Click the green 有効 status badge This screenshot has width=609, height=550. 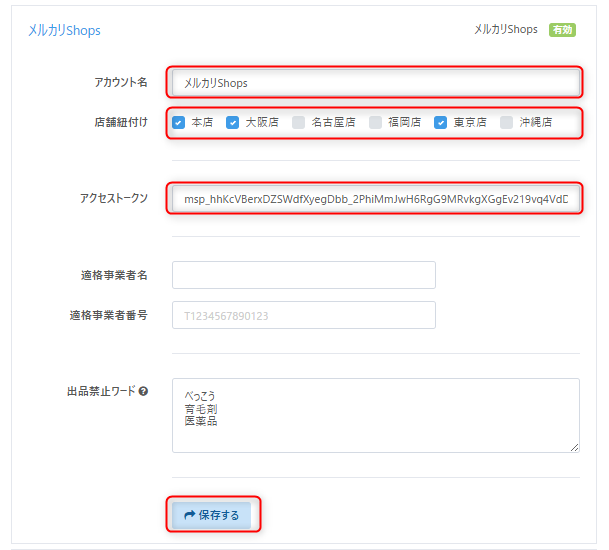562,30
